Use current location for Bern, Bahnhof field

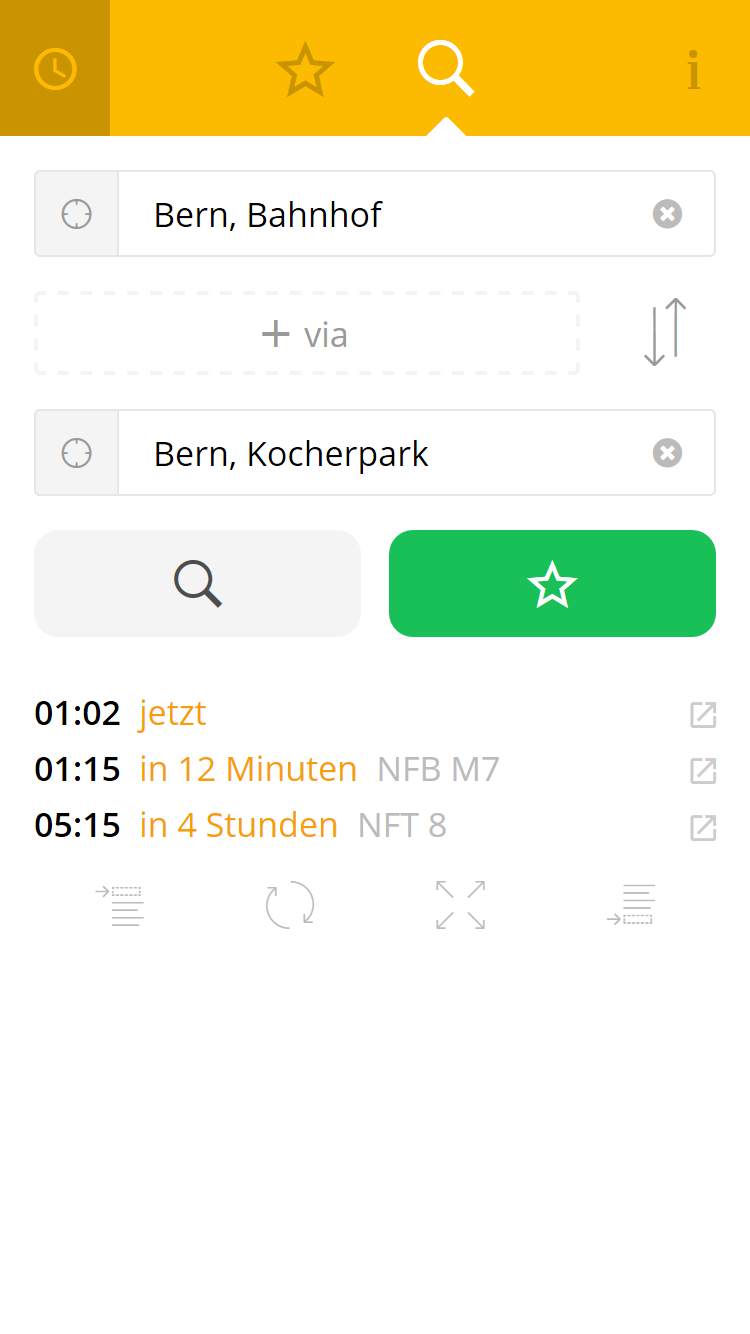[77, 214]
